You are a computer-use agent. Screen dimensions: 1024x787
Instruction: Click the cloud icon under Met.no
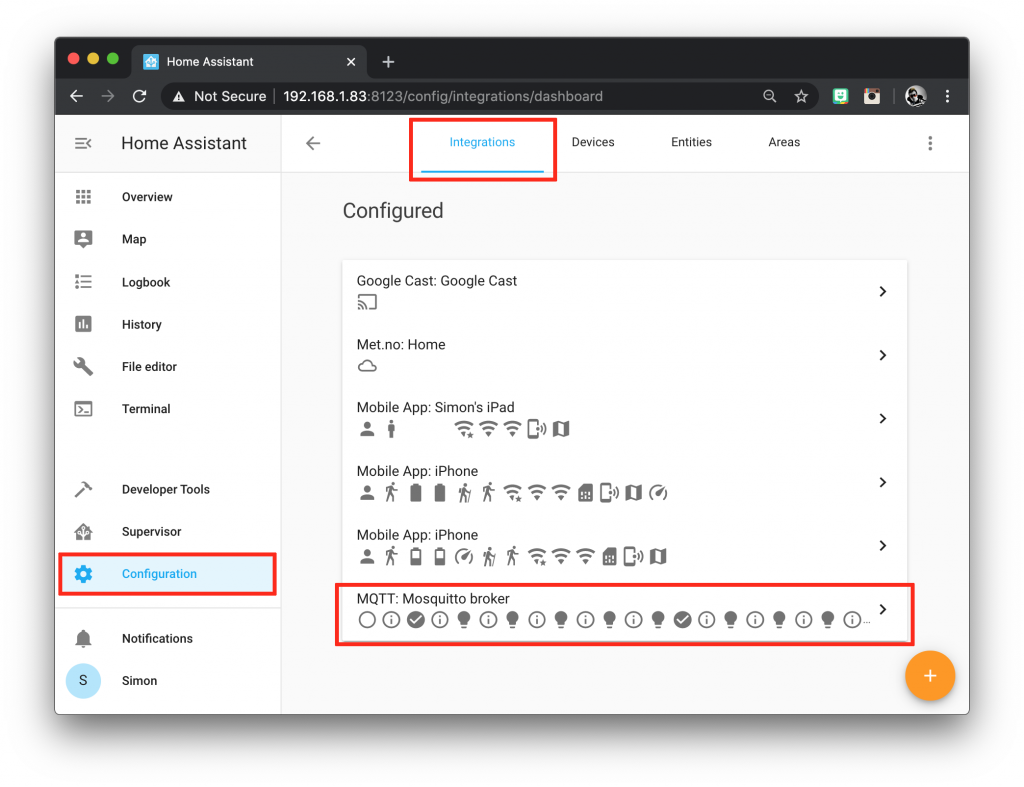(367, 366)
